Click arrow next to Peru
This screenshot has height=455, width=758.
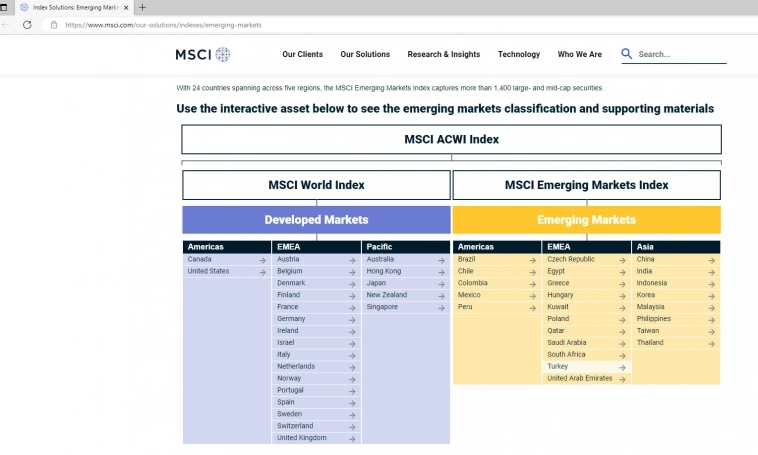click(532, 308)
